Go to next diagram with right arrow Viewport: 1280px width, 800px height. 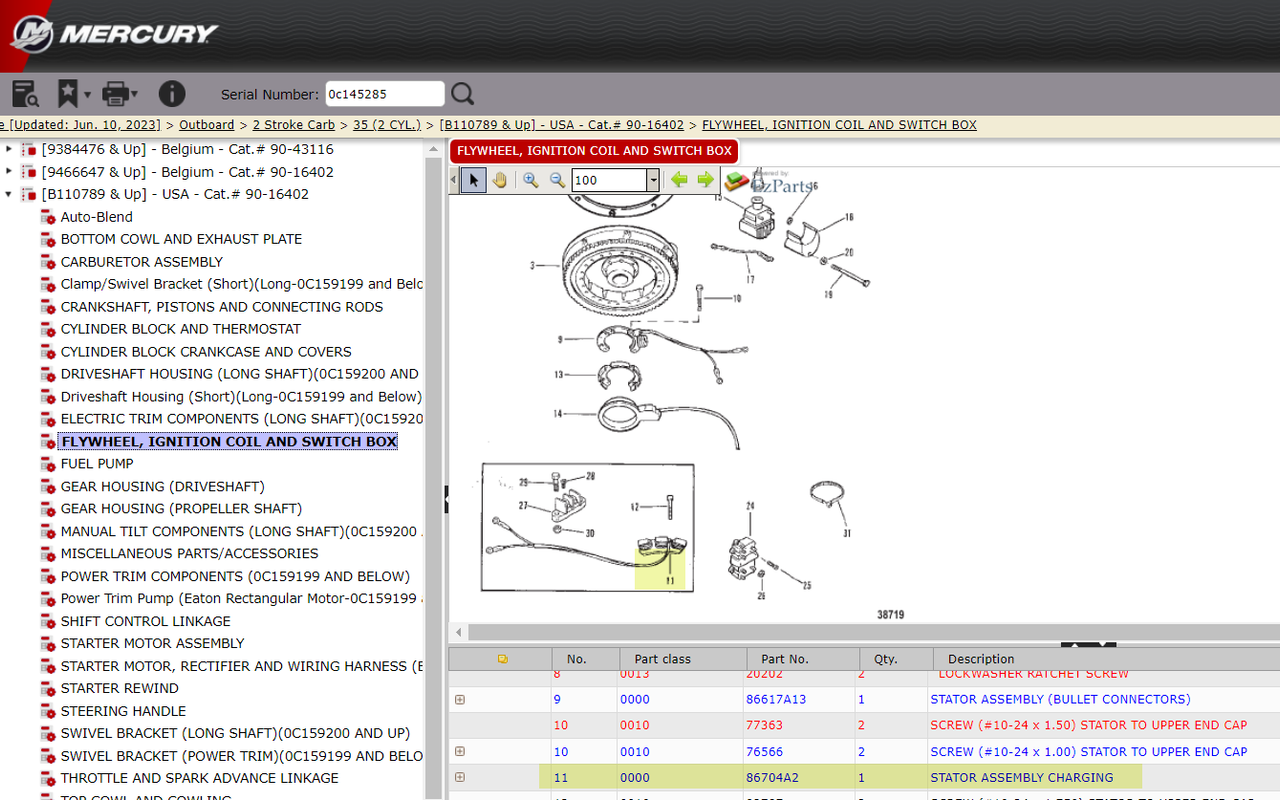706,180
